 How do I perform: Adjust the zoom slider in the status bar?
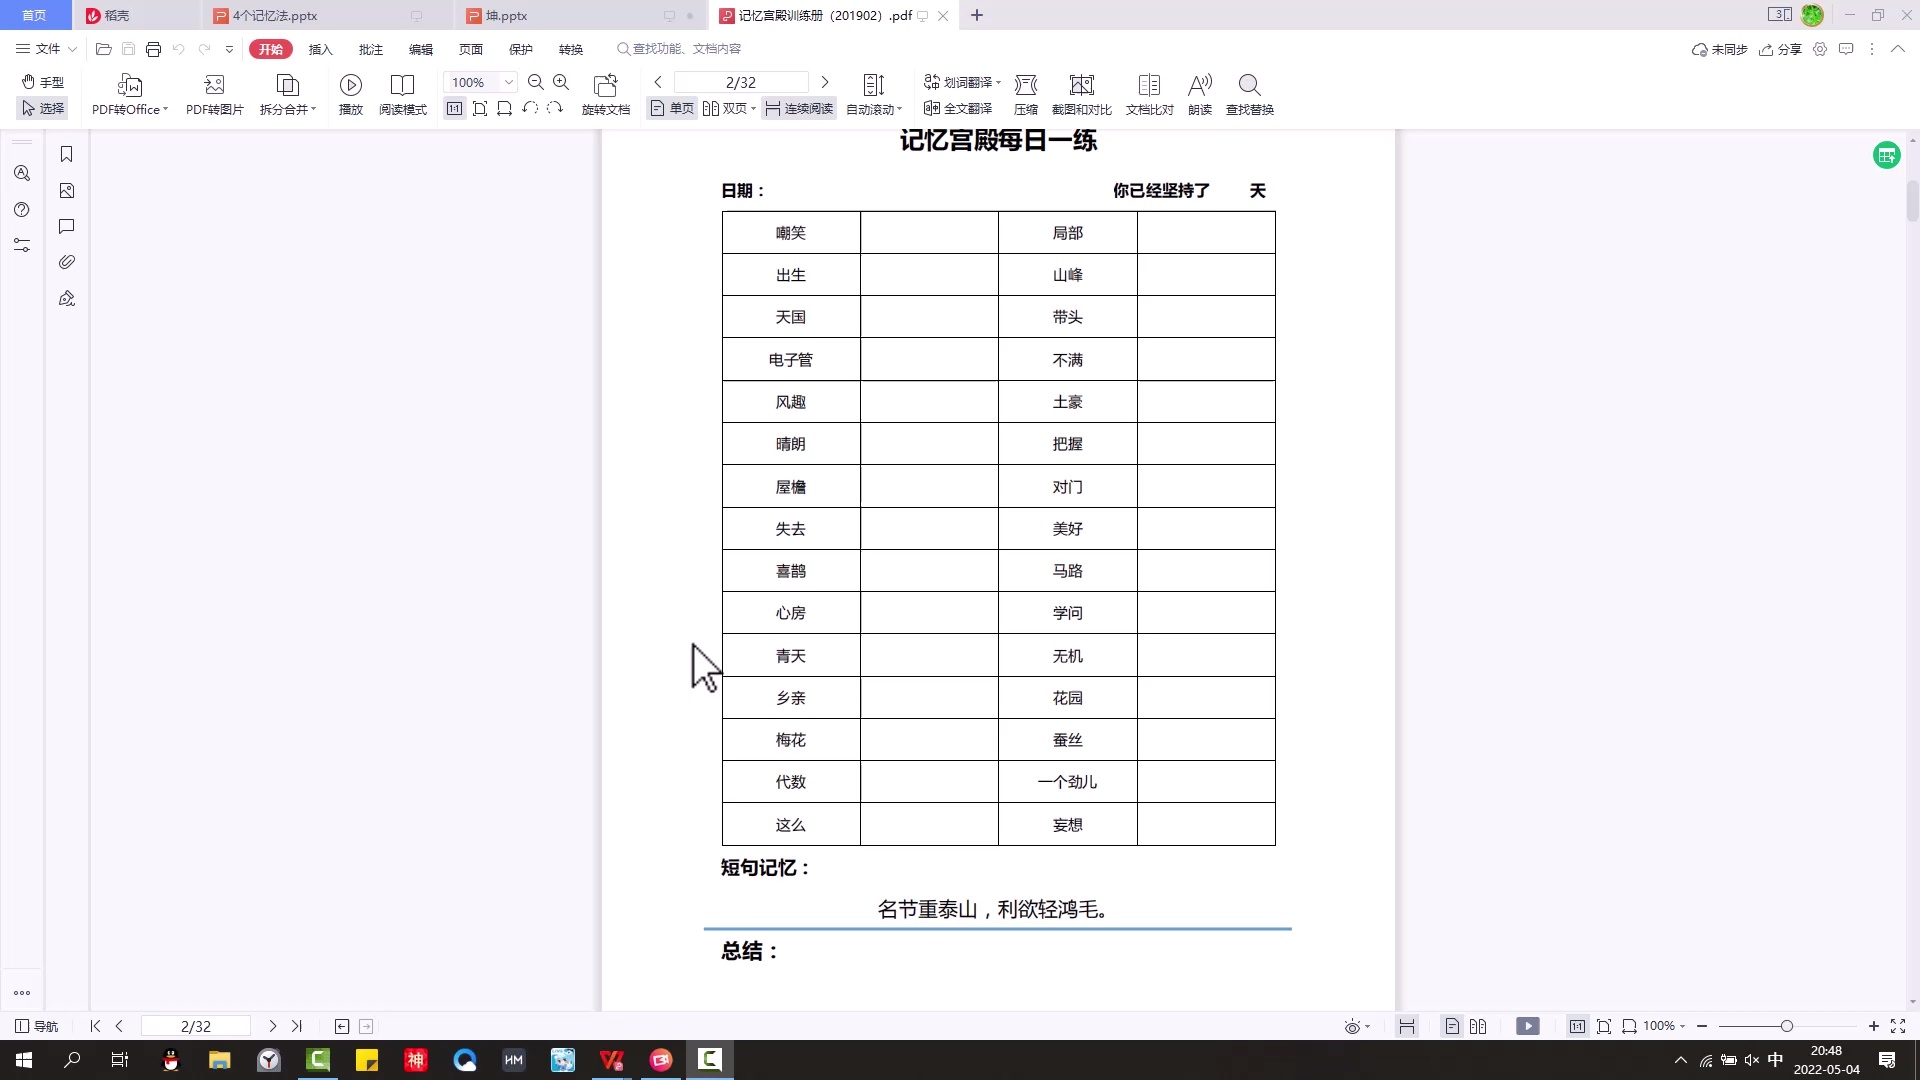click(x=1786, y=1026)
